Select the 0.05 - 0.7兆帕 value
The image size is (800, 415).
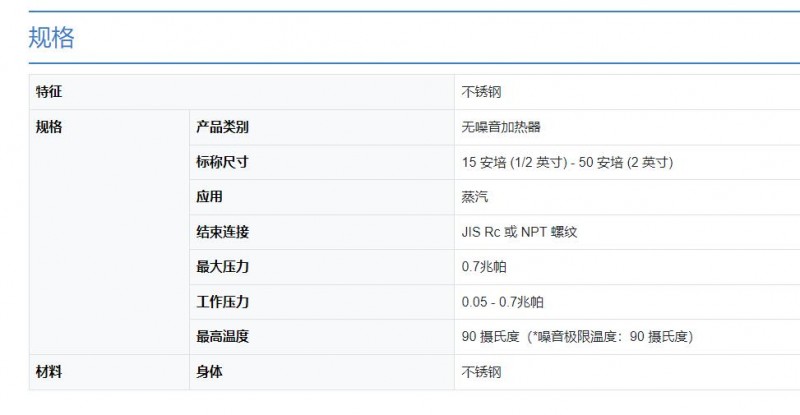coord(503,302)
